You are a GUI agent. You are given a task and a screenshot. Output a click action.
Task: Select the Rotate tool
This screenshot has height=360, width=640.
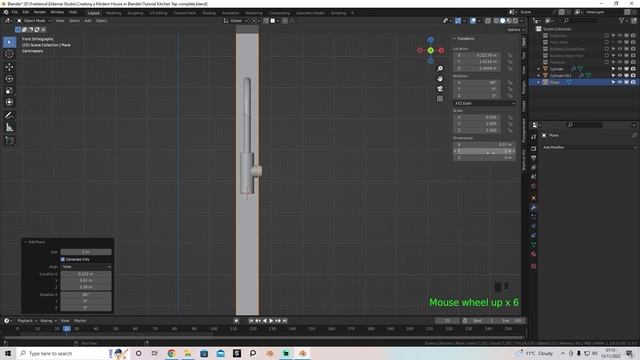click(x=9, y=78)
